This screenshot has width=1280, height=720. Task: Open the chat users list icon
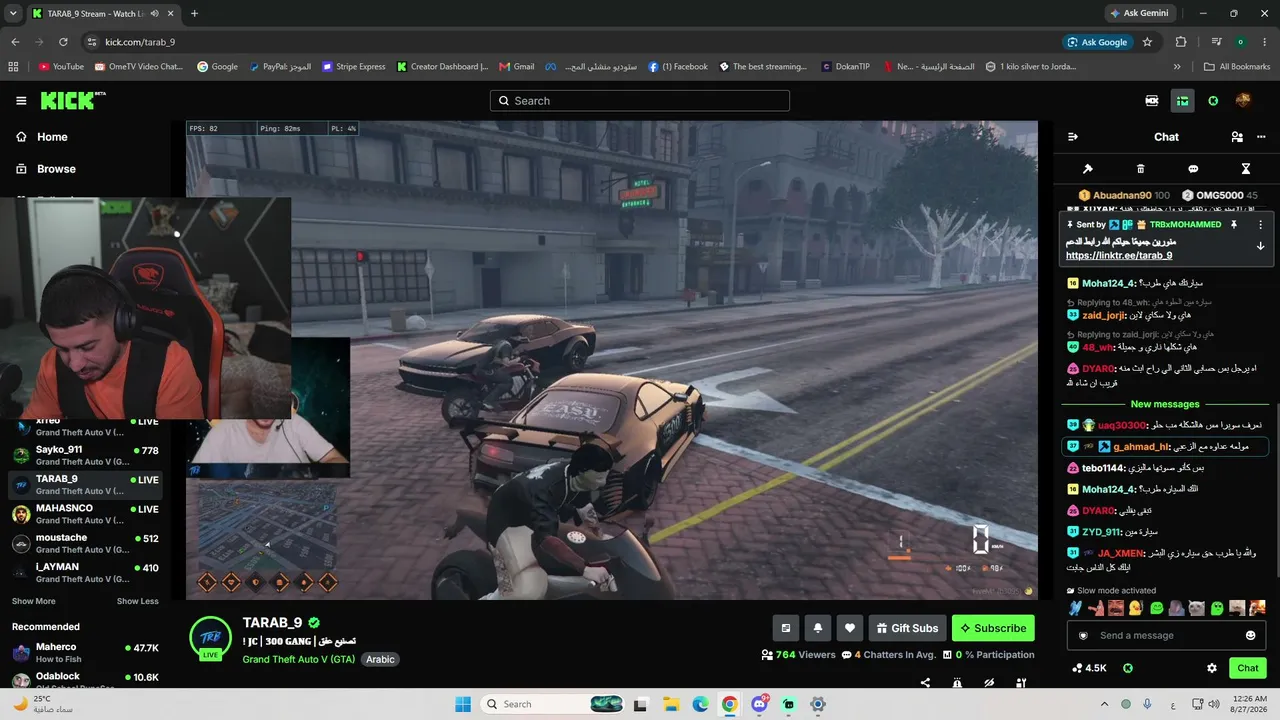[1237, 137]
